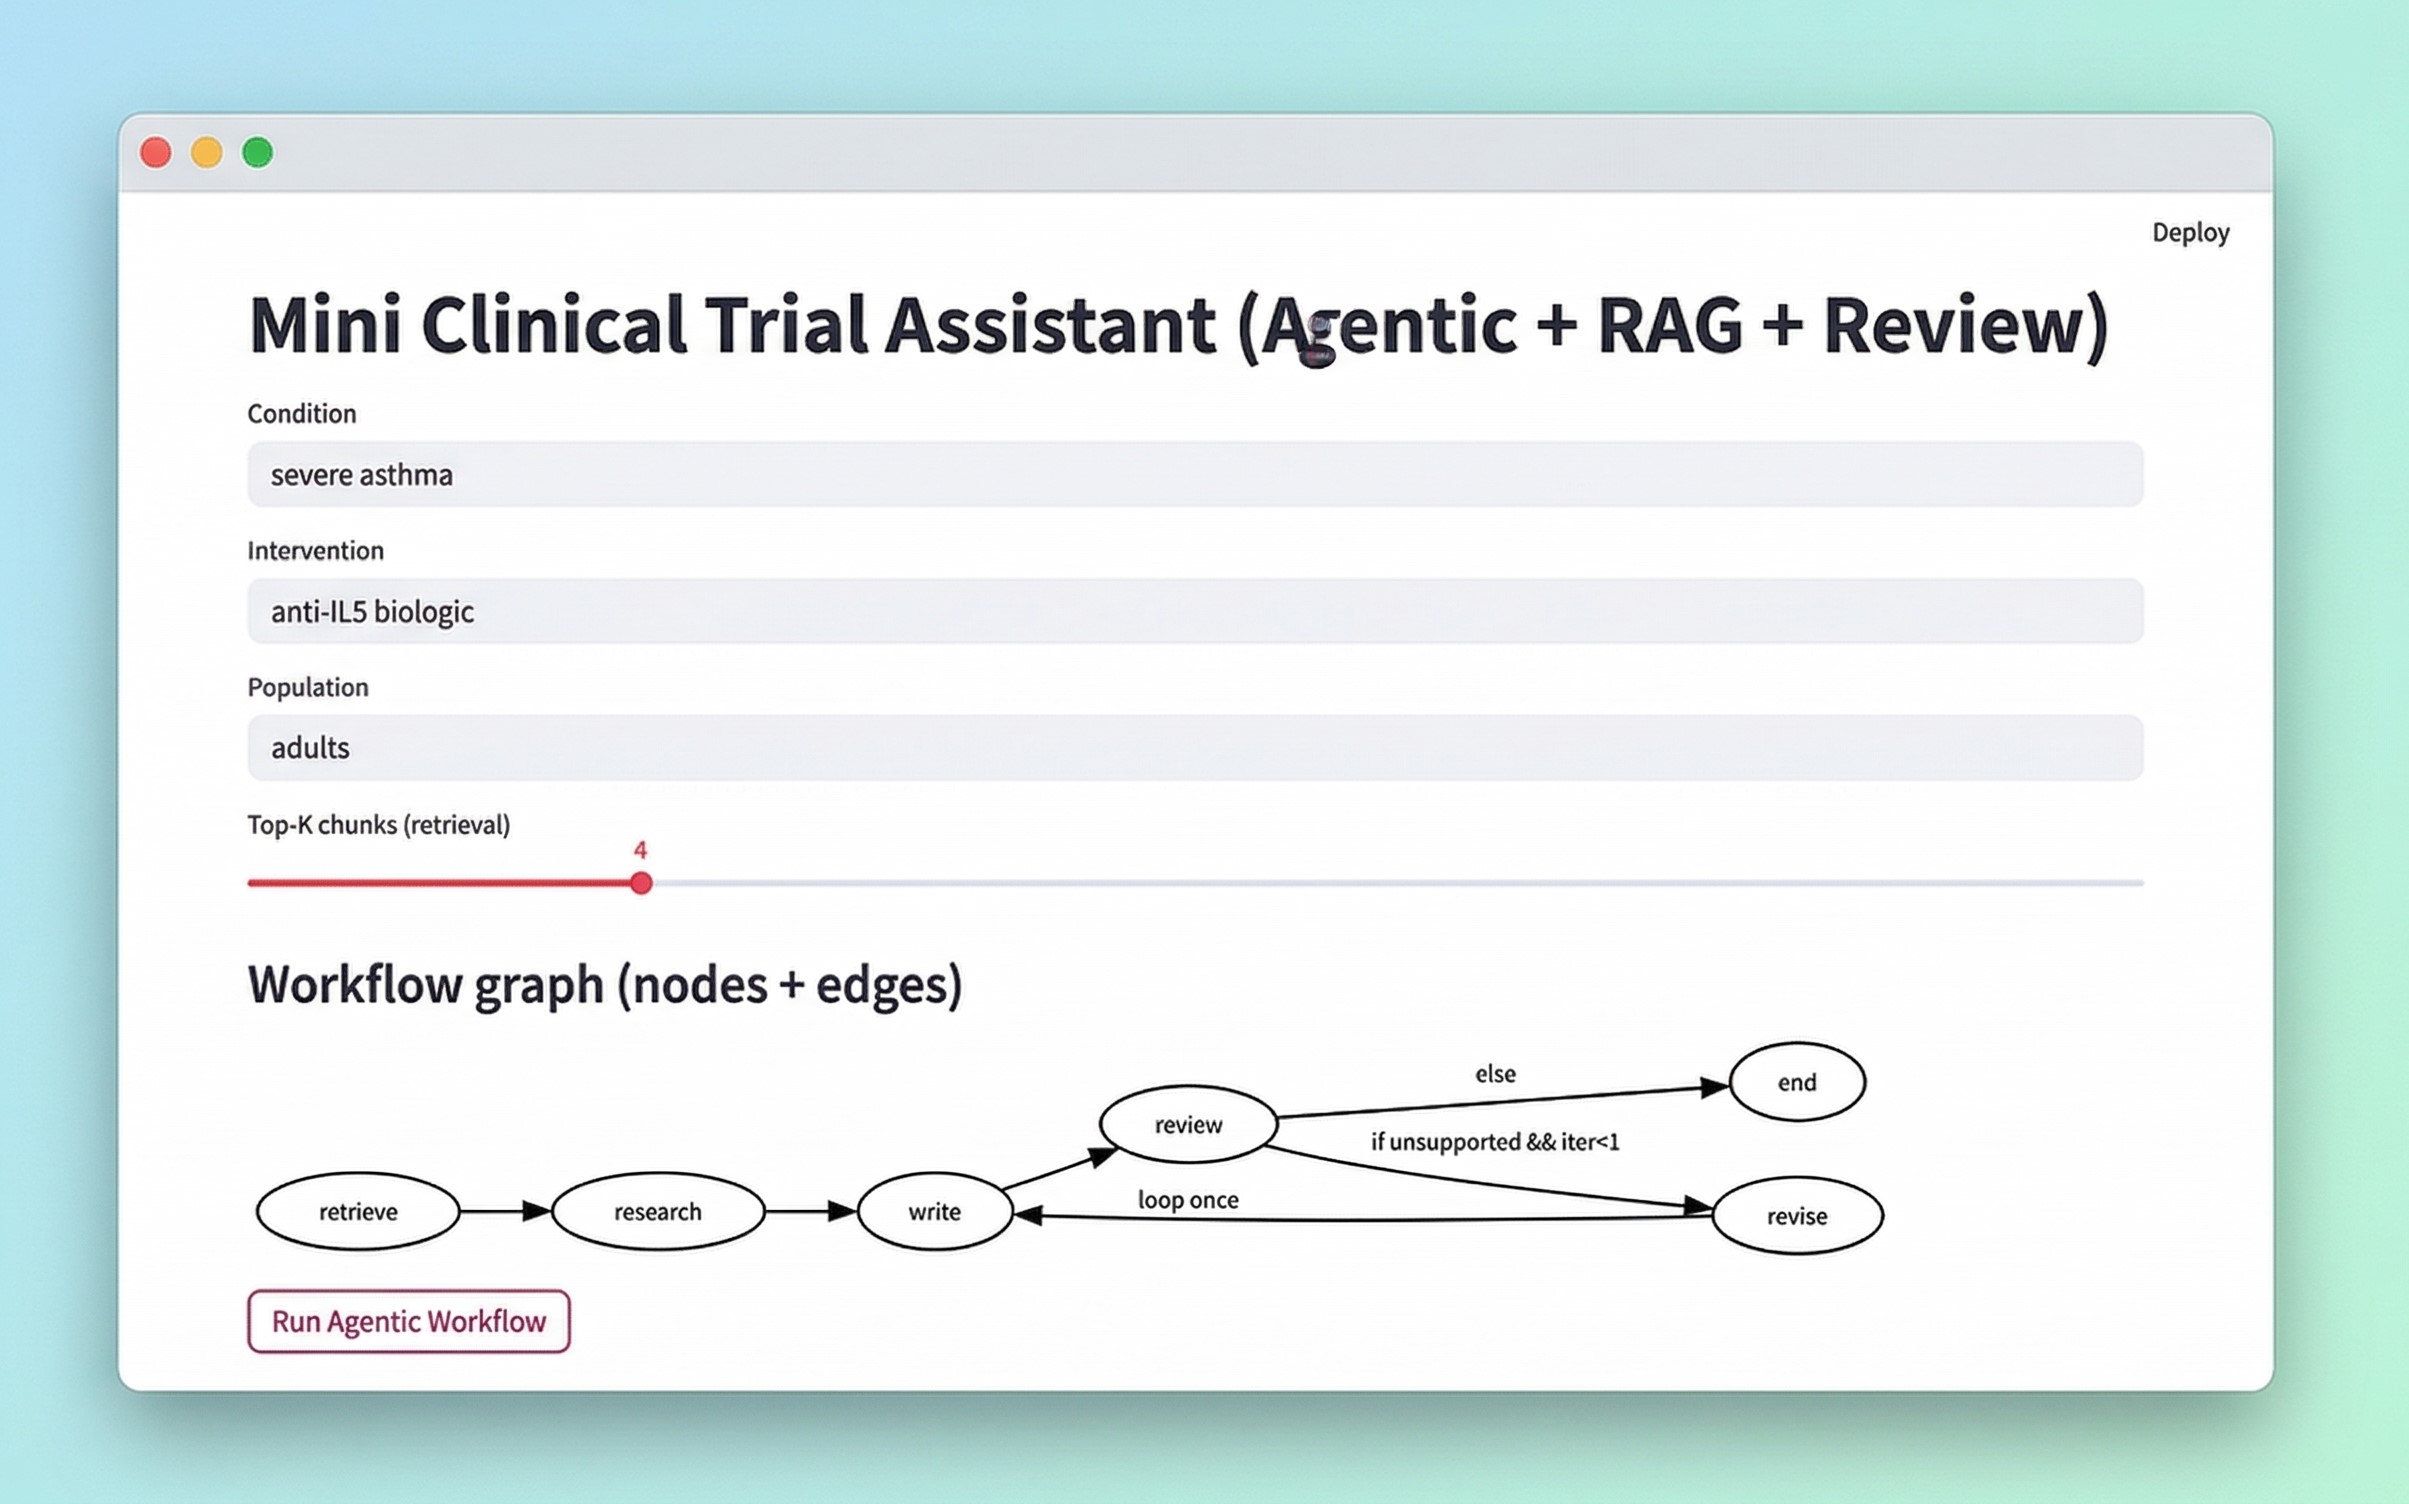This screenshot has width=2409, height=1504.
Task: Select the review node in the graph
Action: 1188,1125
